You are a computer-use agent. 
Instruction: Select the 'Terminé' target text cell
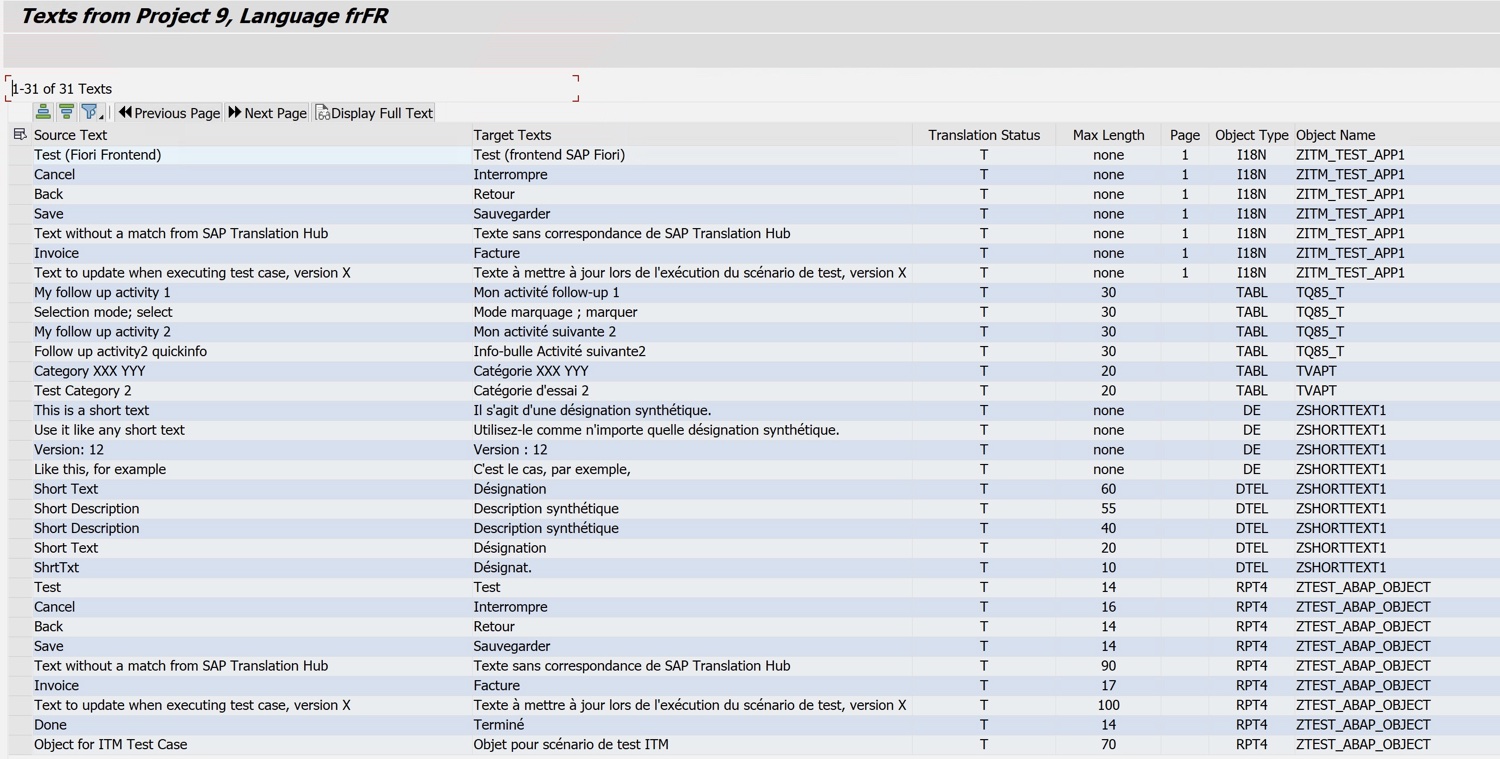[499, 725]
